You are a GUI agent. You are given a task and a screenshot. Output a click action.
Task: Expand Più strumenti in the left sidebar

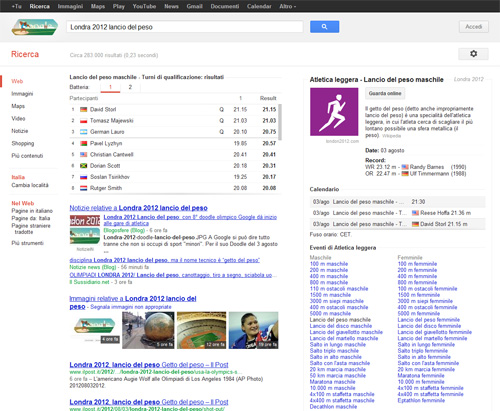point(28,243)
